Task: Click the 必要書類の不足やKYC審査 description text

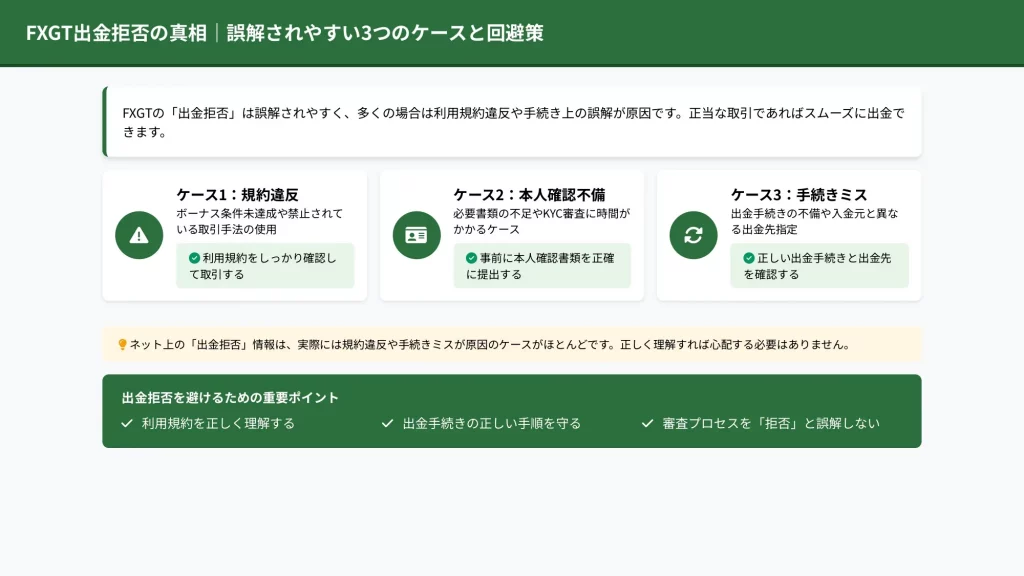Action: point(541,221)
